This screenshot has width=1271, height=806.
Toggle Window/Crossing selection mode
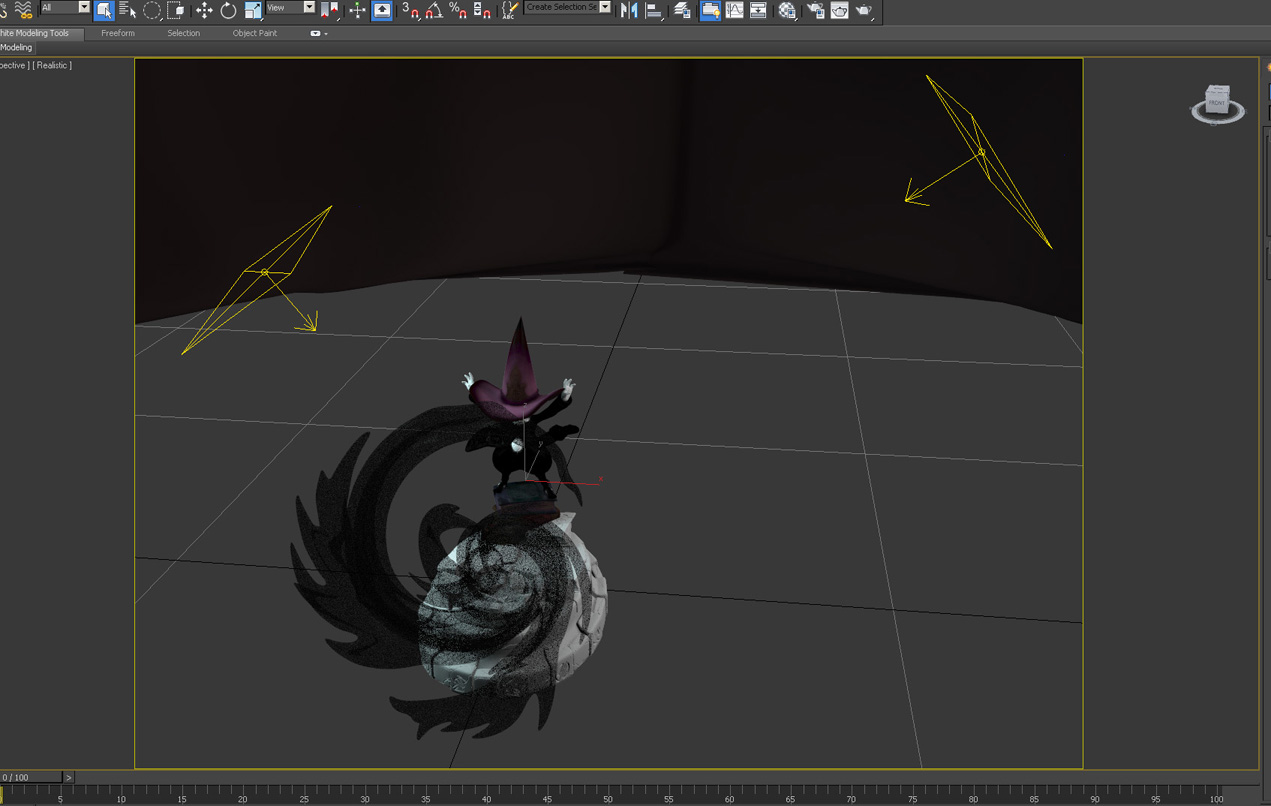(x=175, y=10)
